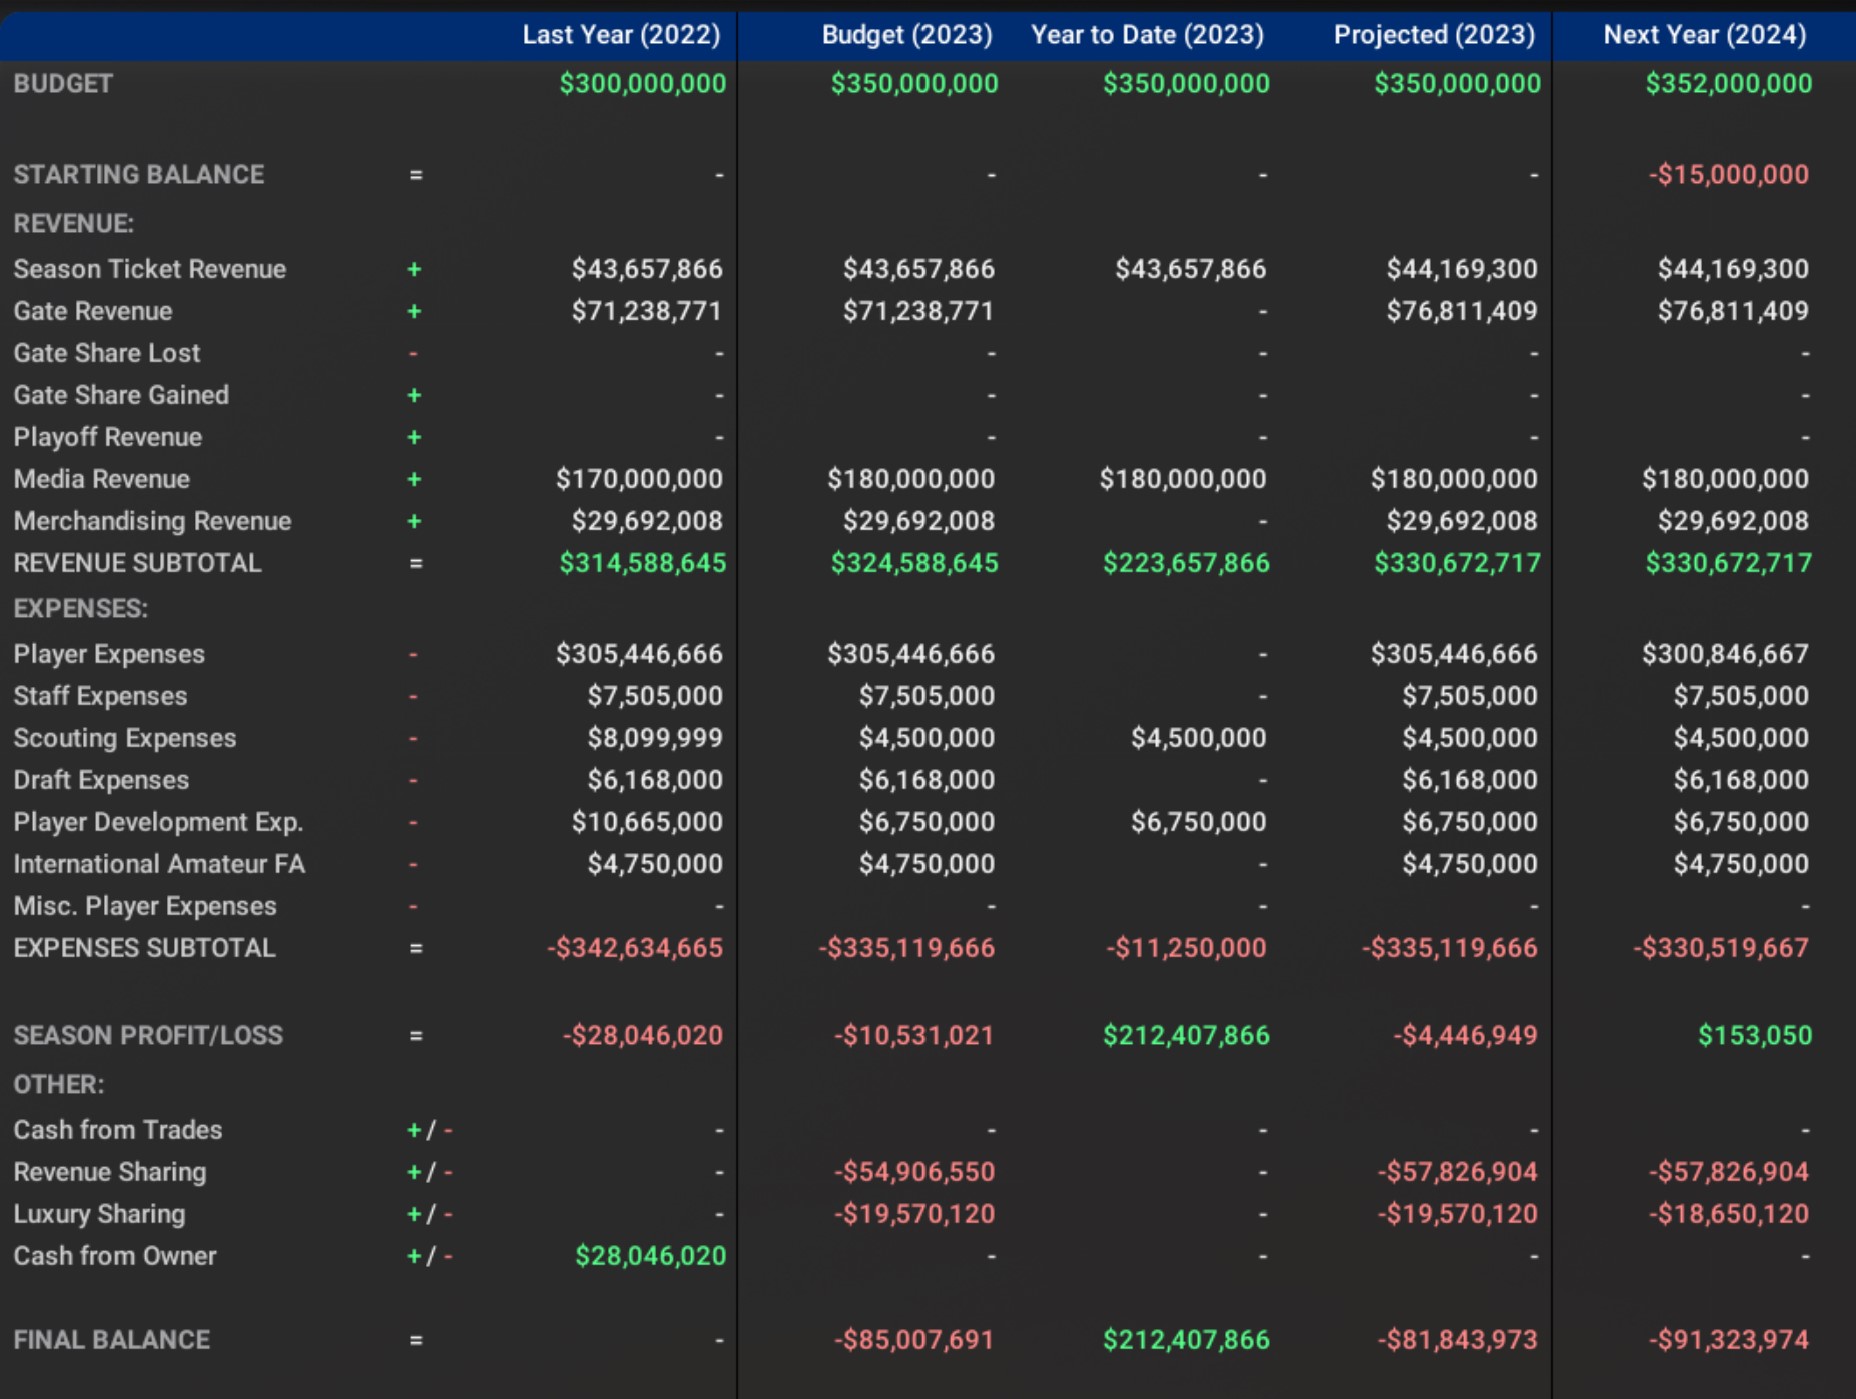Click the STARTING BALANCE row label
This screenshot has height=1399, width=1856.
(x=139, y=174)
